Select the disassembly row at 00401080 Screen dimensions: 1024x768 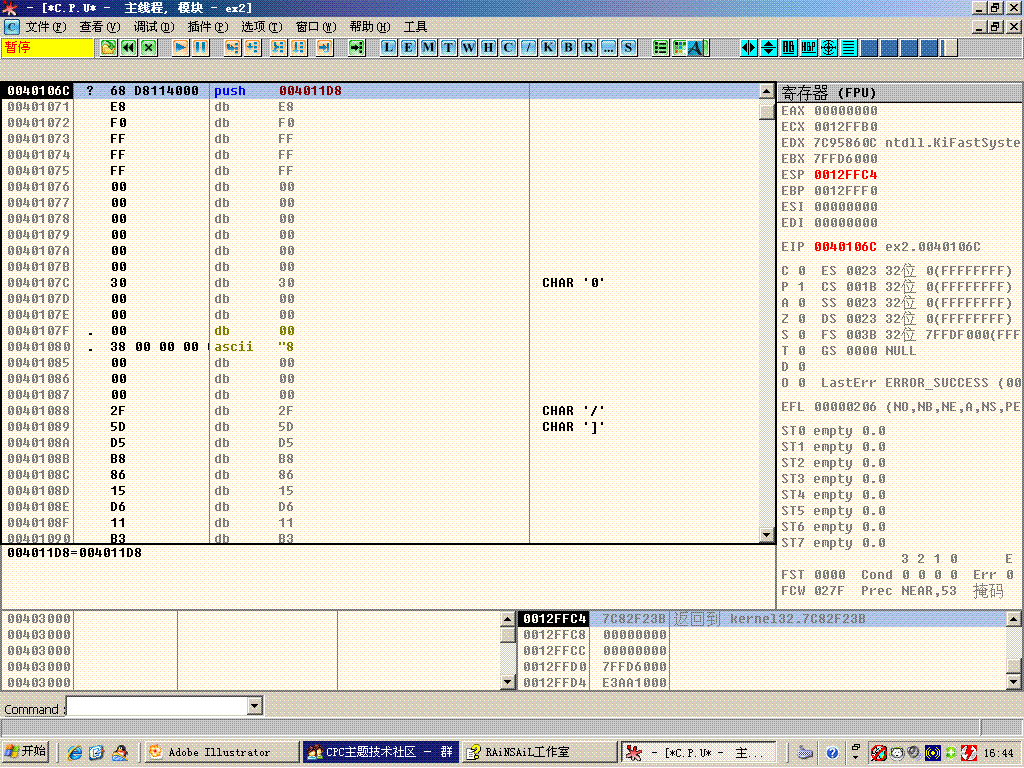point(381,347)
